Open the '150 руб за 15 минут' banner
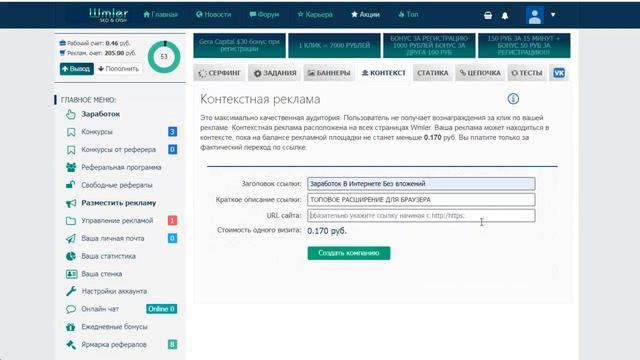Viewport: 640px width, 360px height. [524, 45]
